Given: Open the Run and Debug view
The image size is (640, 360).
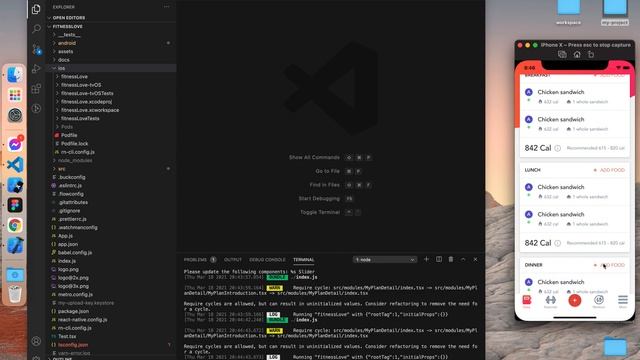Looking at the screenshot, I should click(x=36, y=68).
